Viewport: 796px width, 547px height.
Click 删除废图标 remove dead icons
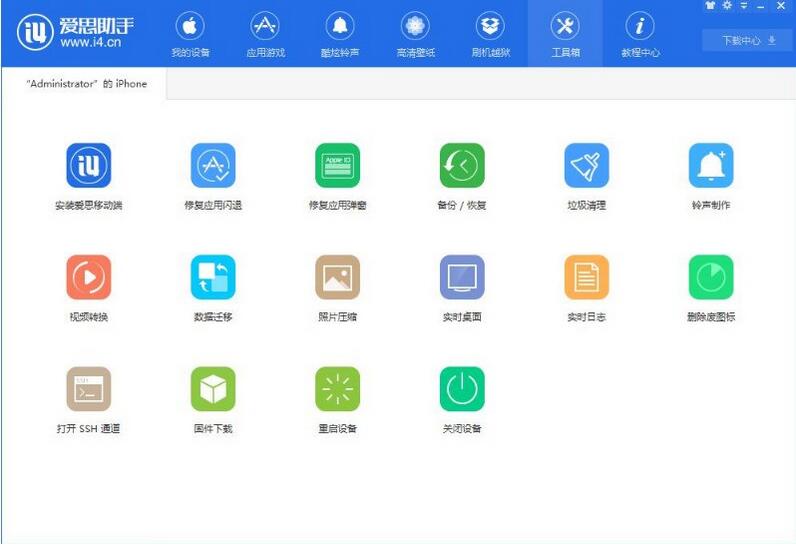tap(710, 278)
